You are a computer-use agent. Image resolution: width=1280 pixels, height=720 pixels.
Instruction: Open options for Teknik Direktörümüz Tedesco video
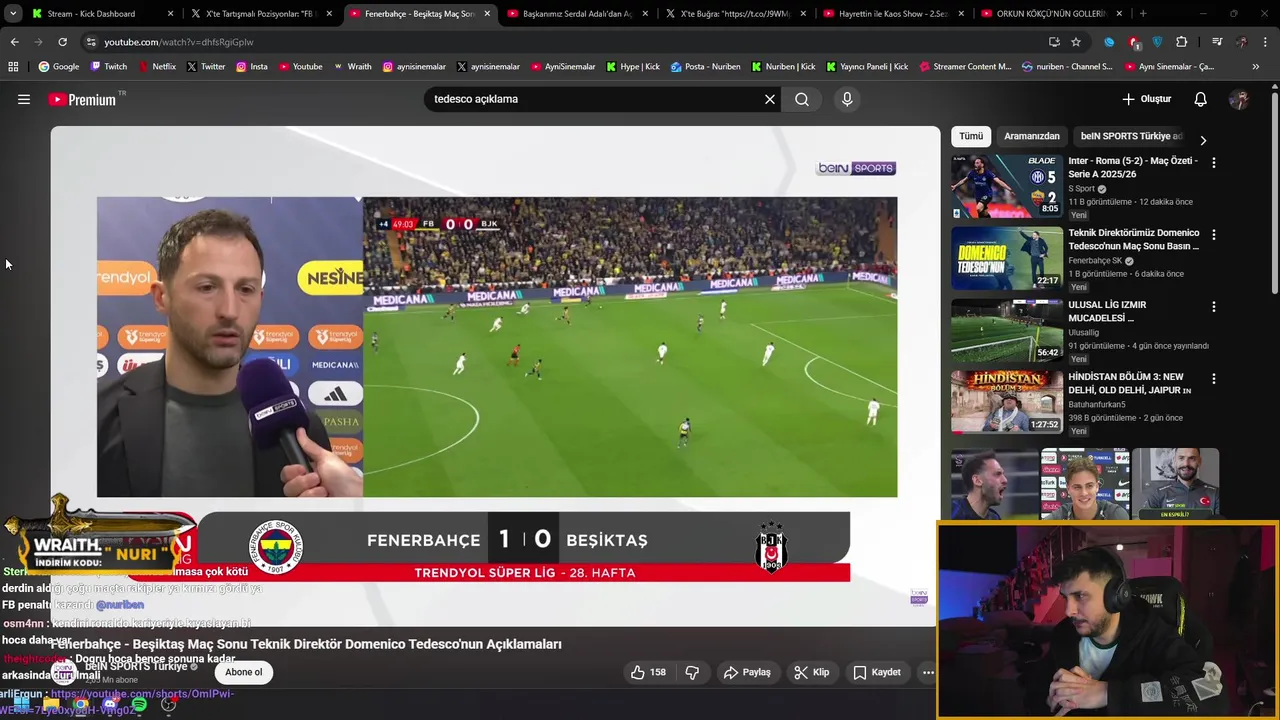(x=1214, y=234)
